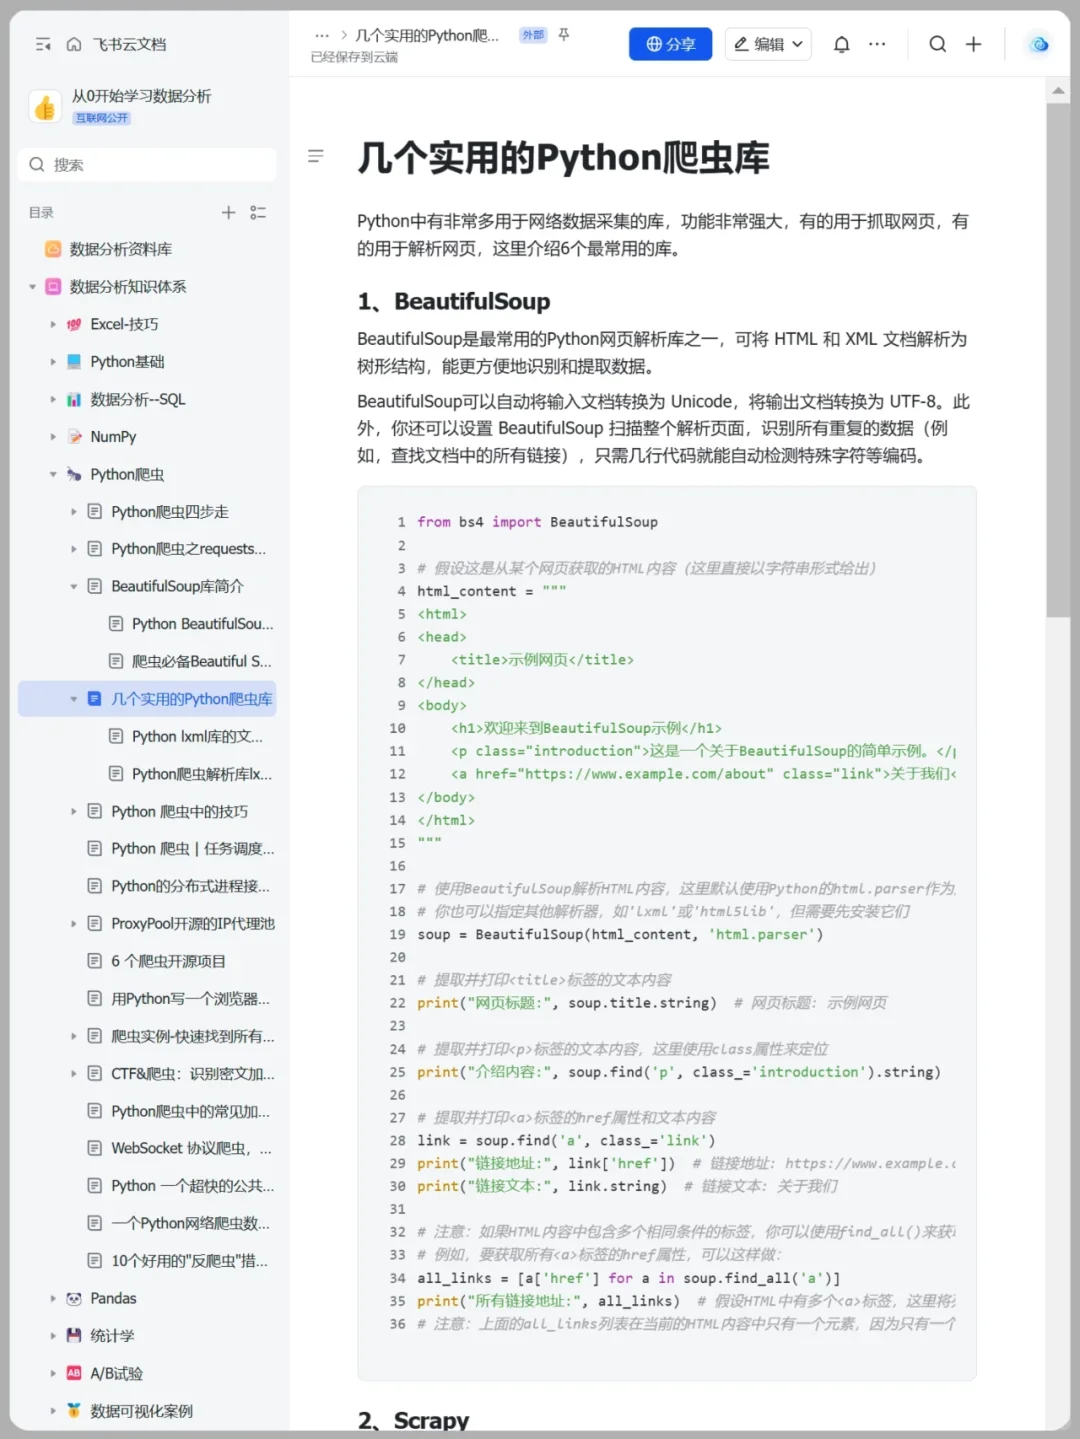Open the more options ellipsis next to bell
Image resolution: width=1080 pixels, height=1439 pixels.
878,44
